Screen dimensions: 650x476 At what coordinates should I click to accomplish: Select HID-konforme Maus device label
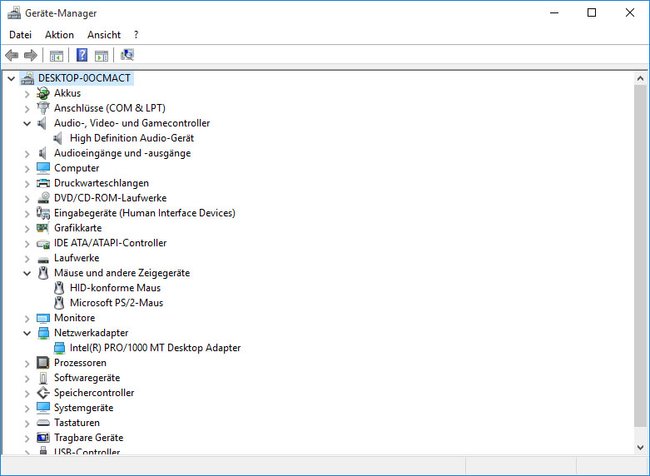pyautogui.click(x=115, y=288)
